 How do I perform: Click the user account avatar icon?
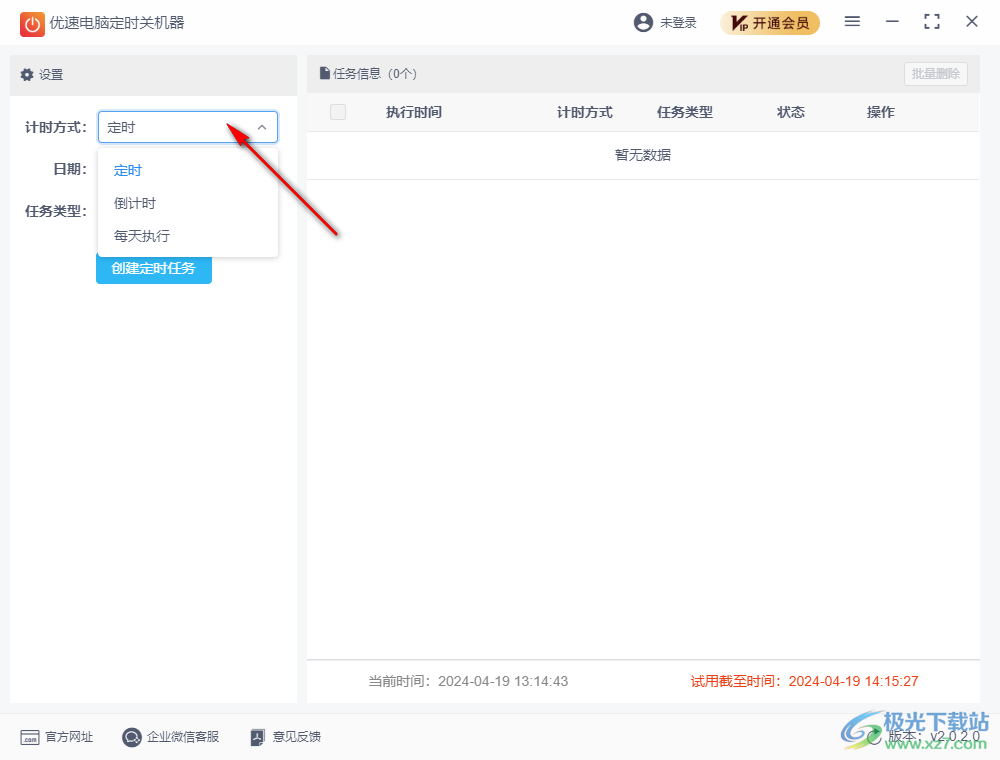tap(643, 22)
